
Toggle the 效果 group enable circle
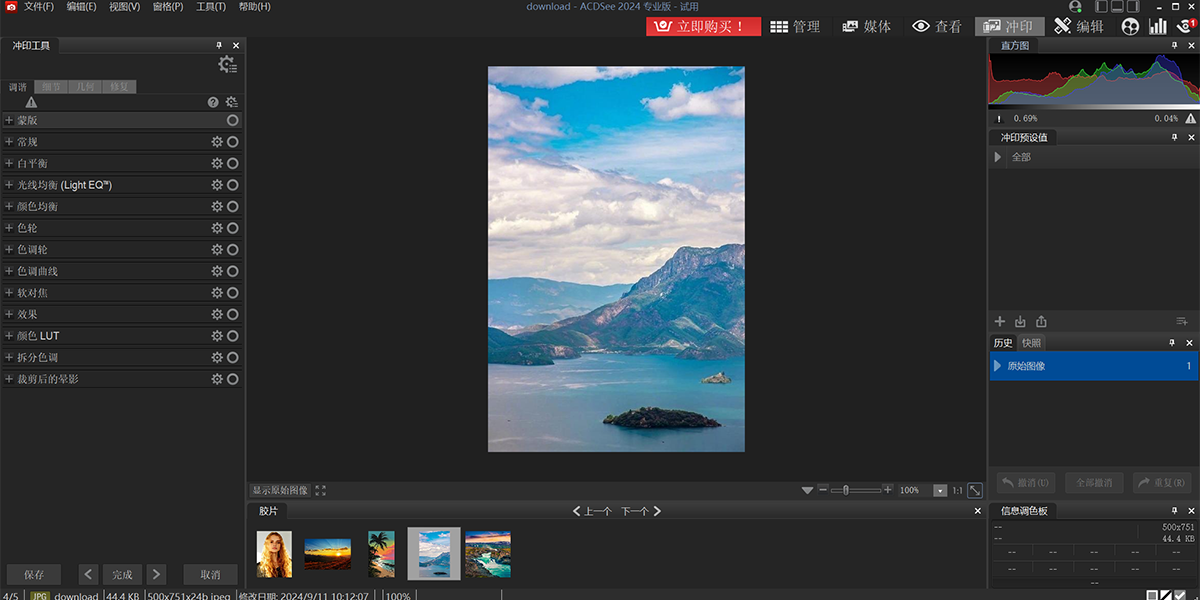pyautogui.click(x=233, y=315)
